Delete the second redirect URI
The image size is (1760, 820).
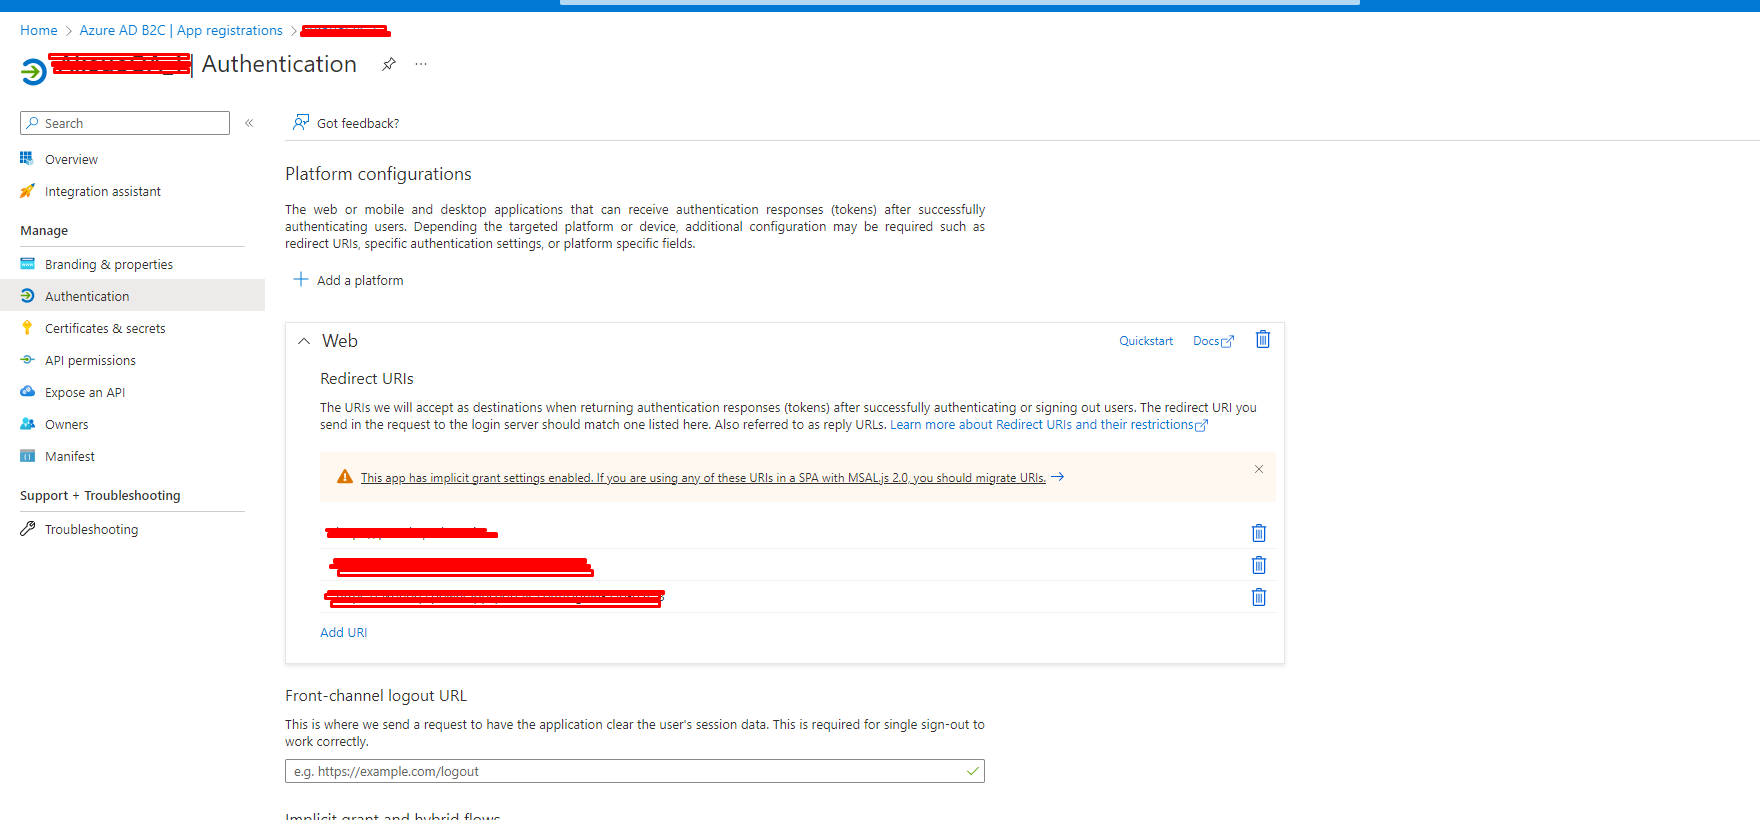coord(1259,565)
